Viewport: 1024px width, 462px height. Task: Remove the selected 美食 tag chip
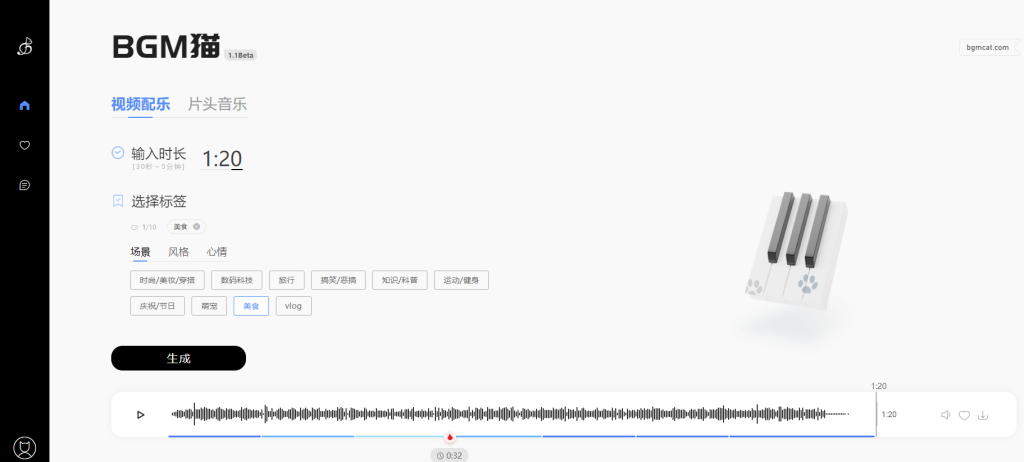196,227
